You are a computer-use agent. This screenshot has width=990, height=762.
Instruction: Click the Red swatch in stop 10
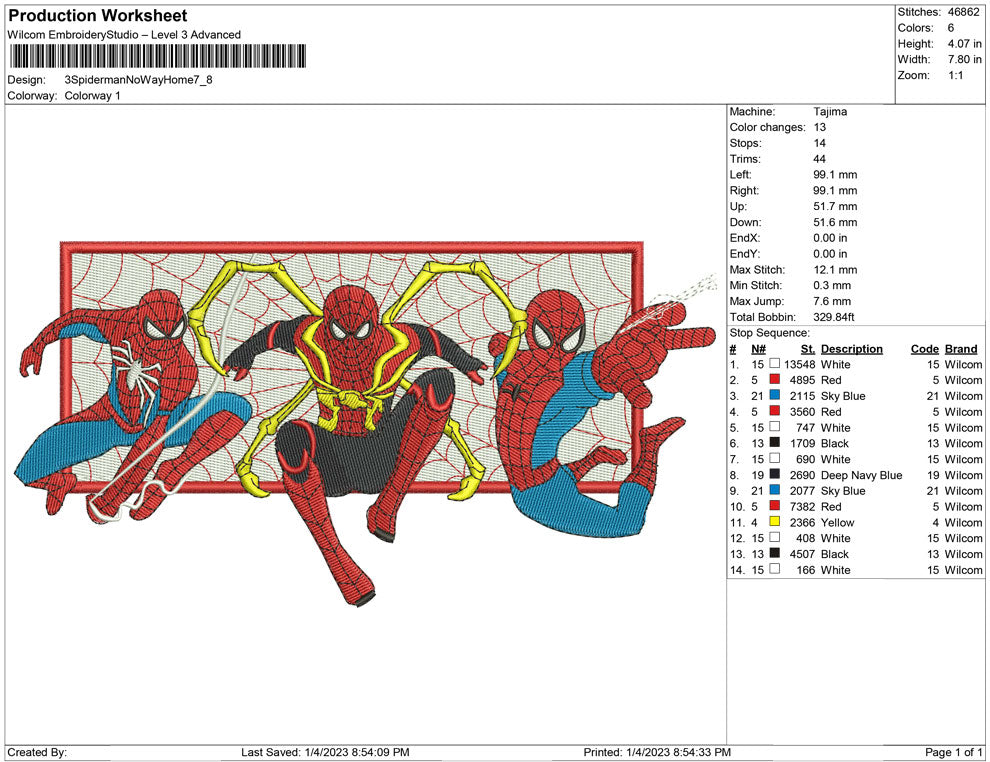[x=774, y=507]
